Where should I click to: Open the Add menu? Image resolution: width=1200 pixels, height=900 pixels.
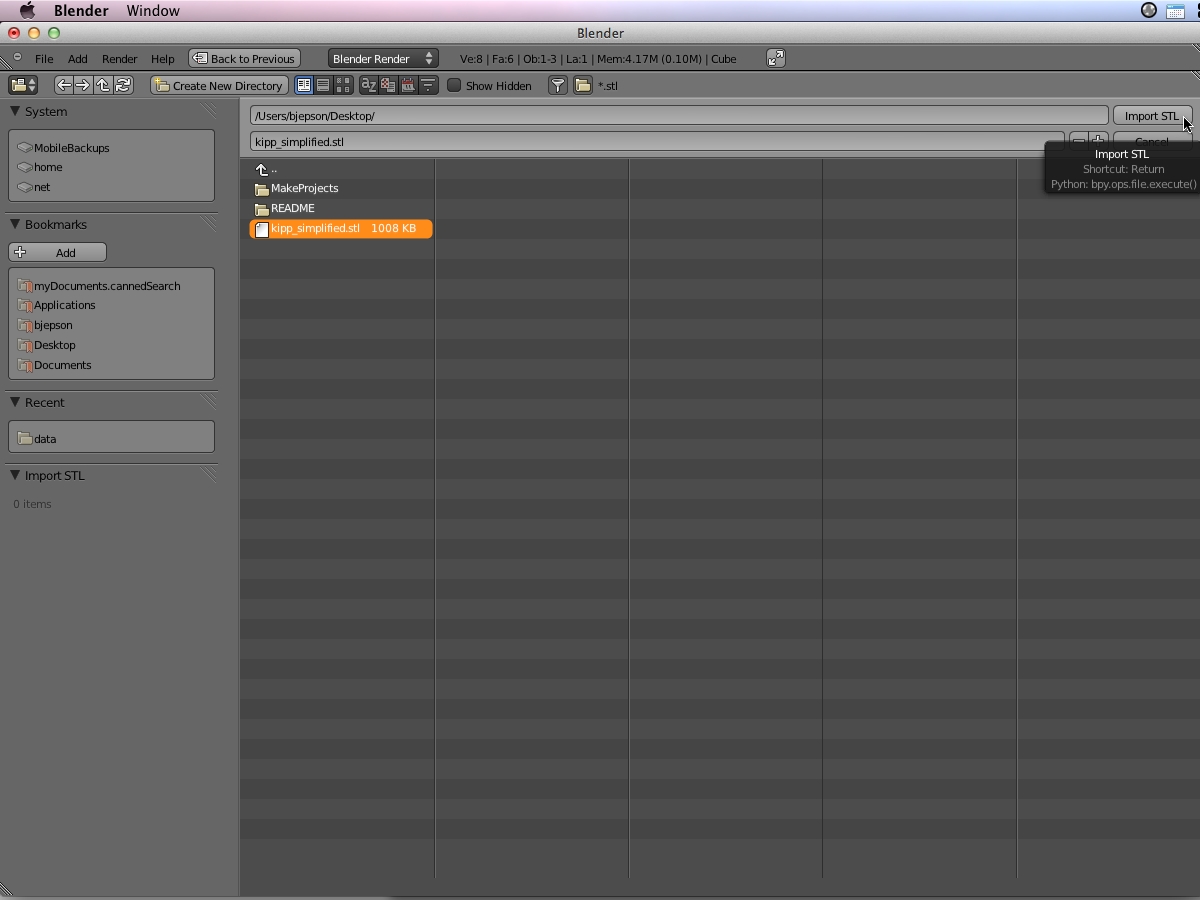pyautogui.click(x=77, y=58)
